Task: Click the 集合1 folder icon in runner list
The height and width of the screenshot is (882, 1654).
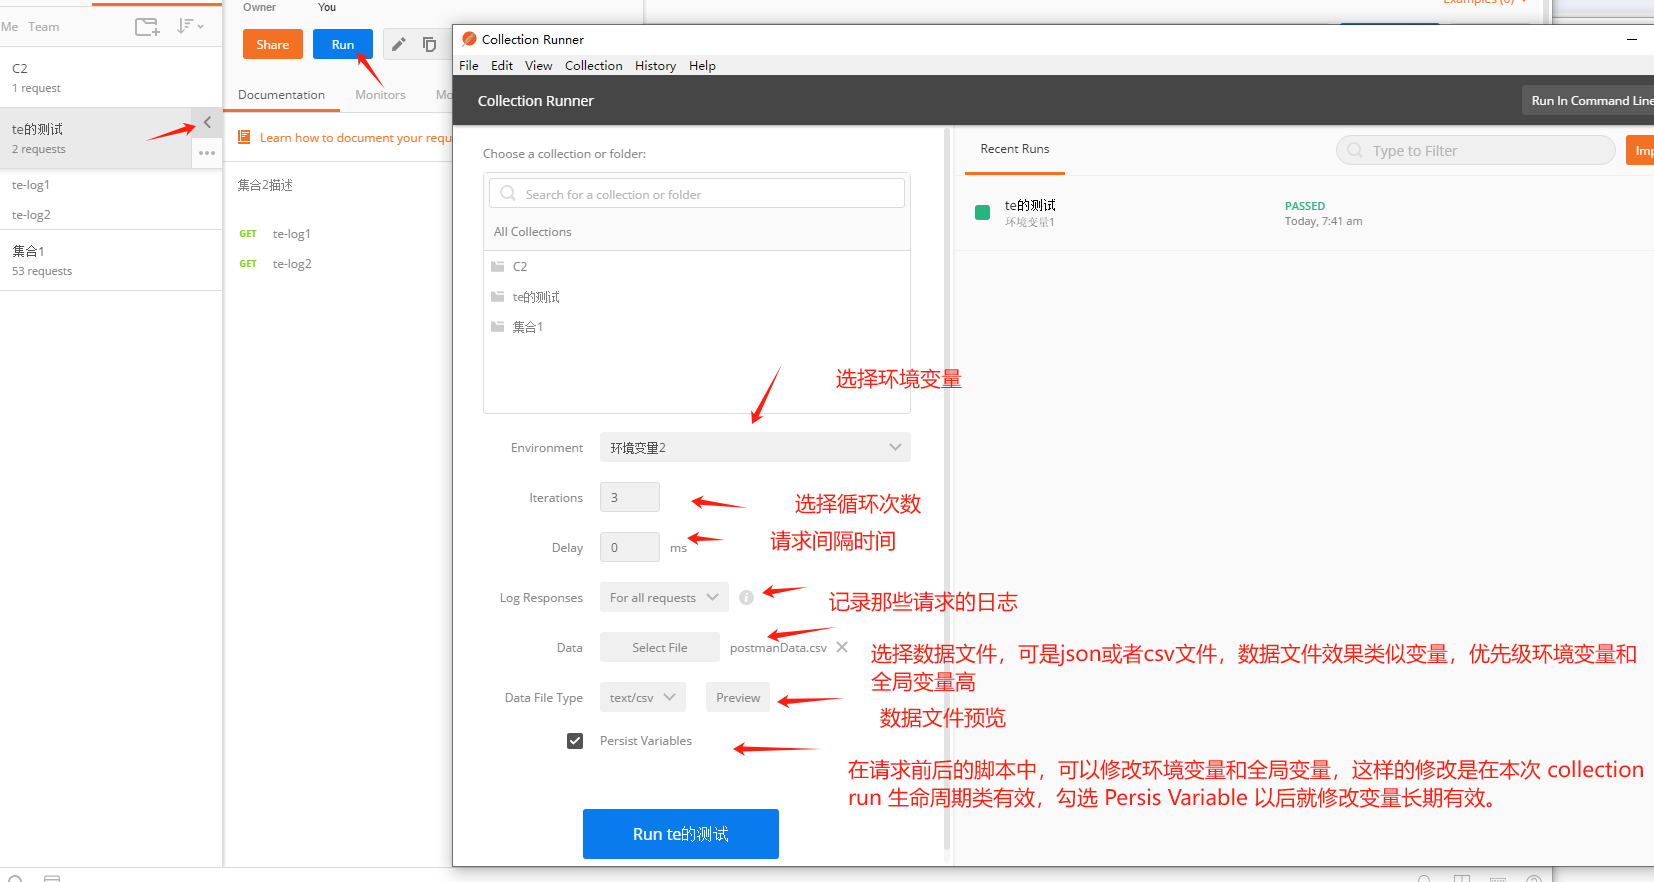Action: pos(498,327)
